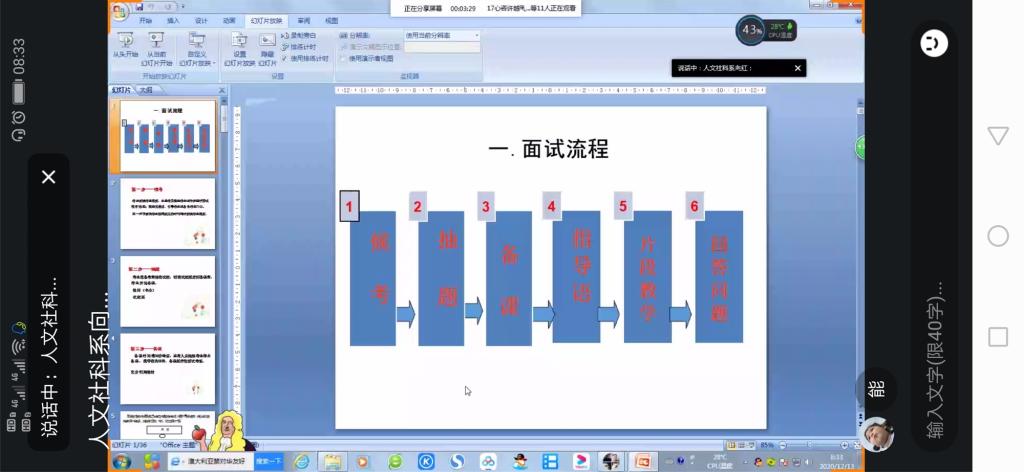This screenshot has height=472, width=1024.
Task: Click the Office button logo
Action: [120, 12]
